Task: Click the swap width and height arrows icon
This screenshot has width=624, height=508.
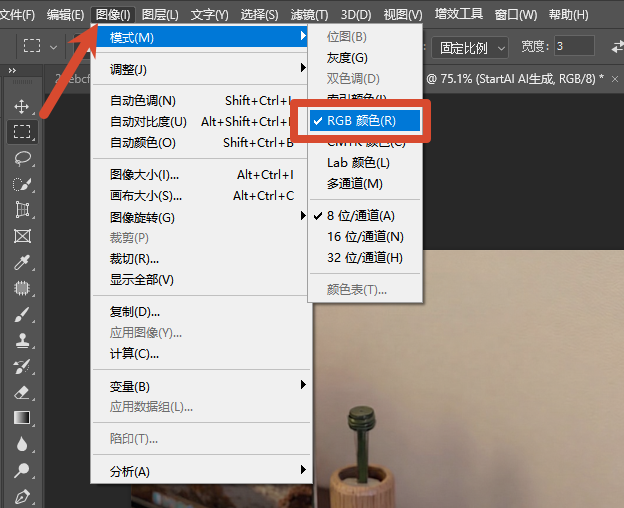Action: point(617,47)
